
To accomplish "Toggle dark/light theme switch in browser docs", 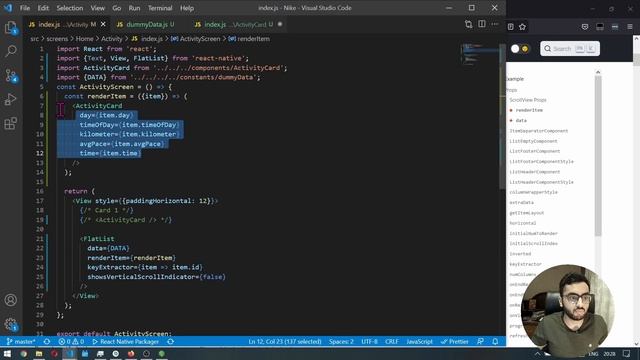I will point(520,49).
